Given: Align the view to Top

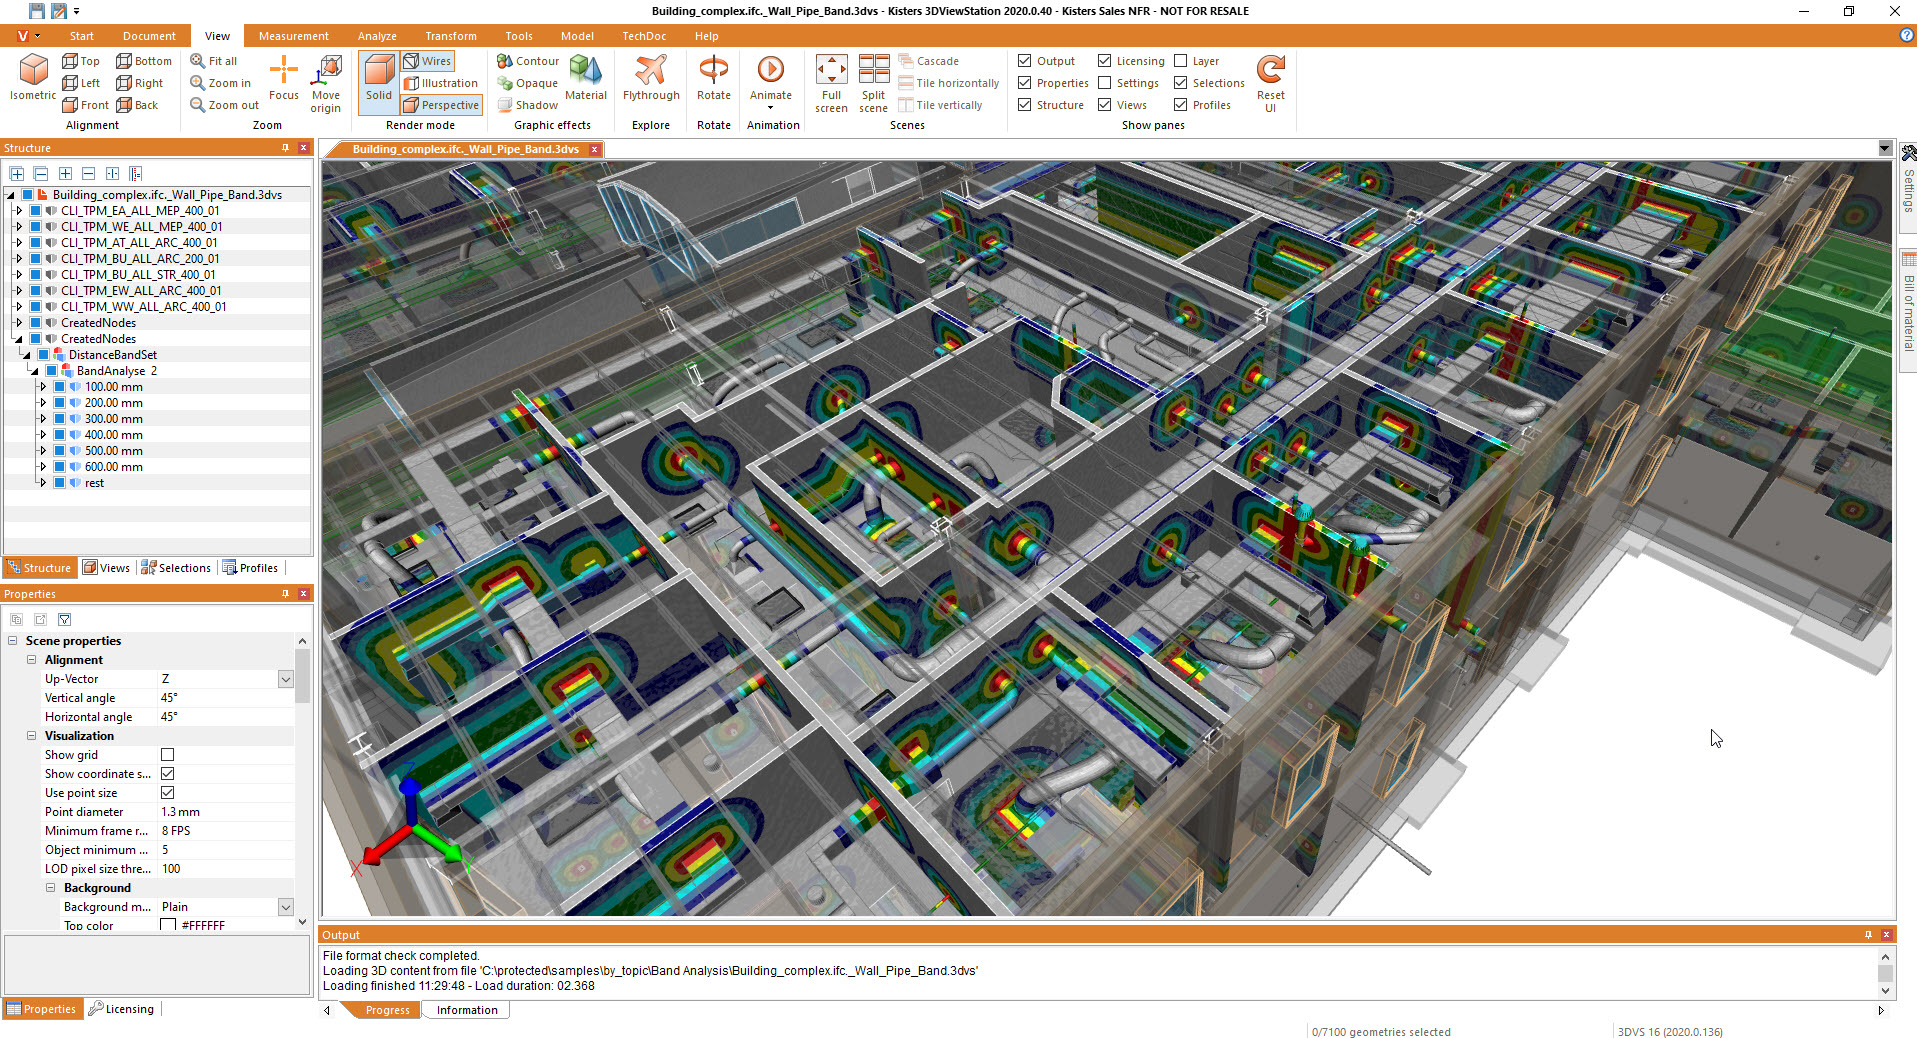Looking at the screenshot, I should (x=81, y=61).
